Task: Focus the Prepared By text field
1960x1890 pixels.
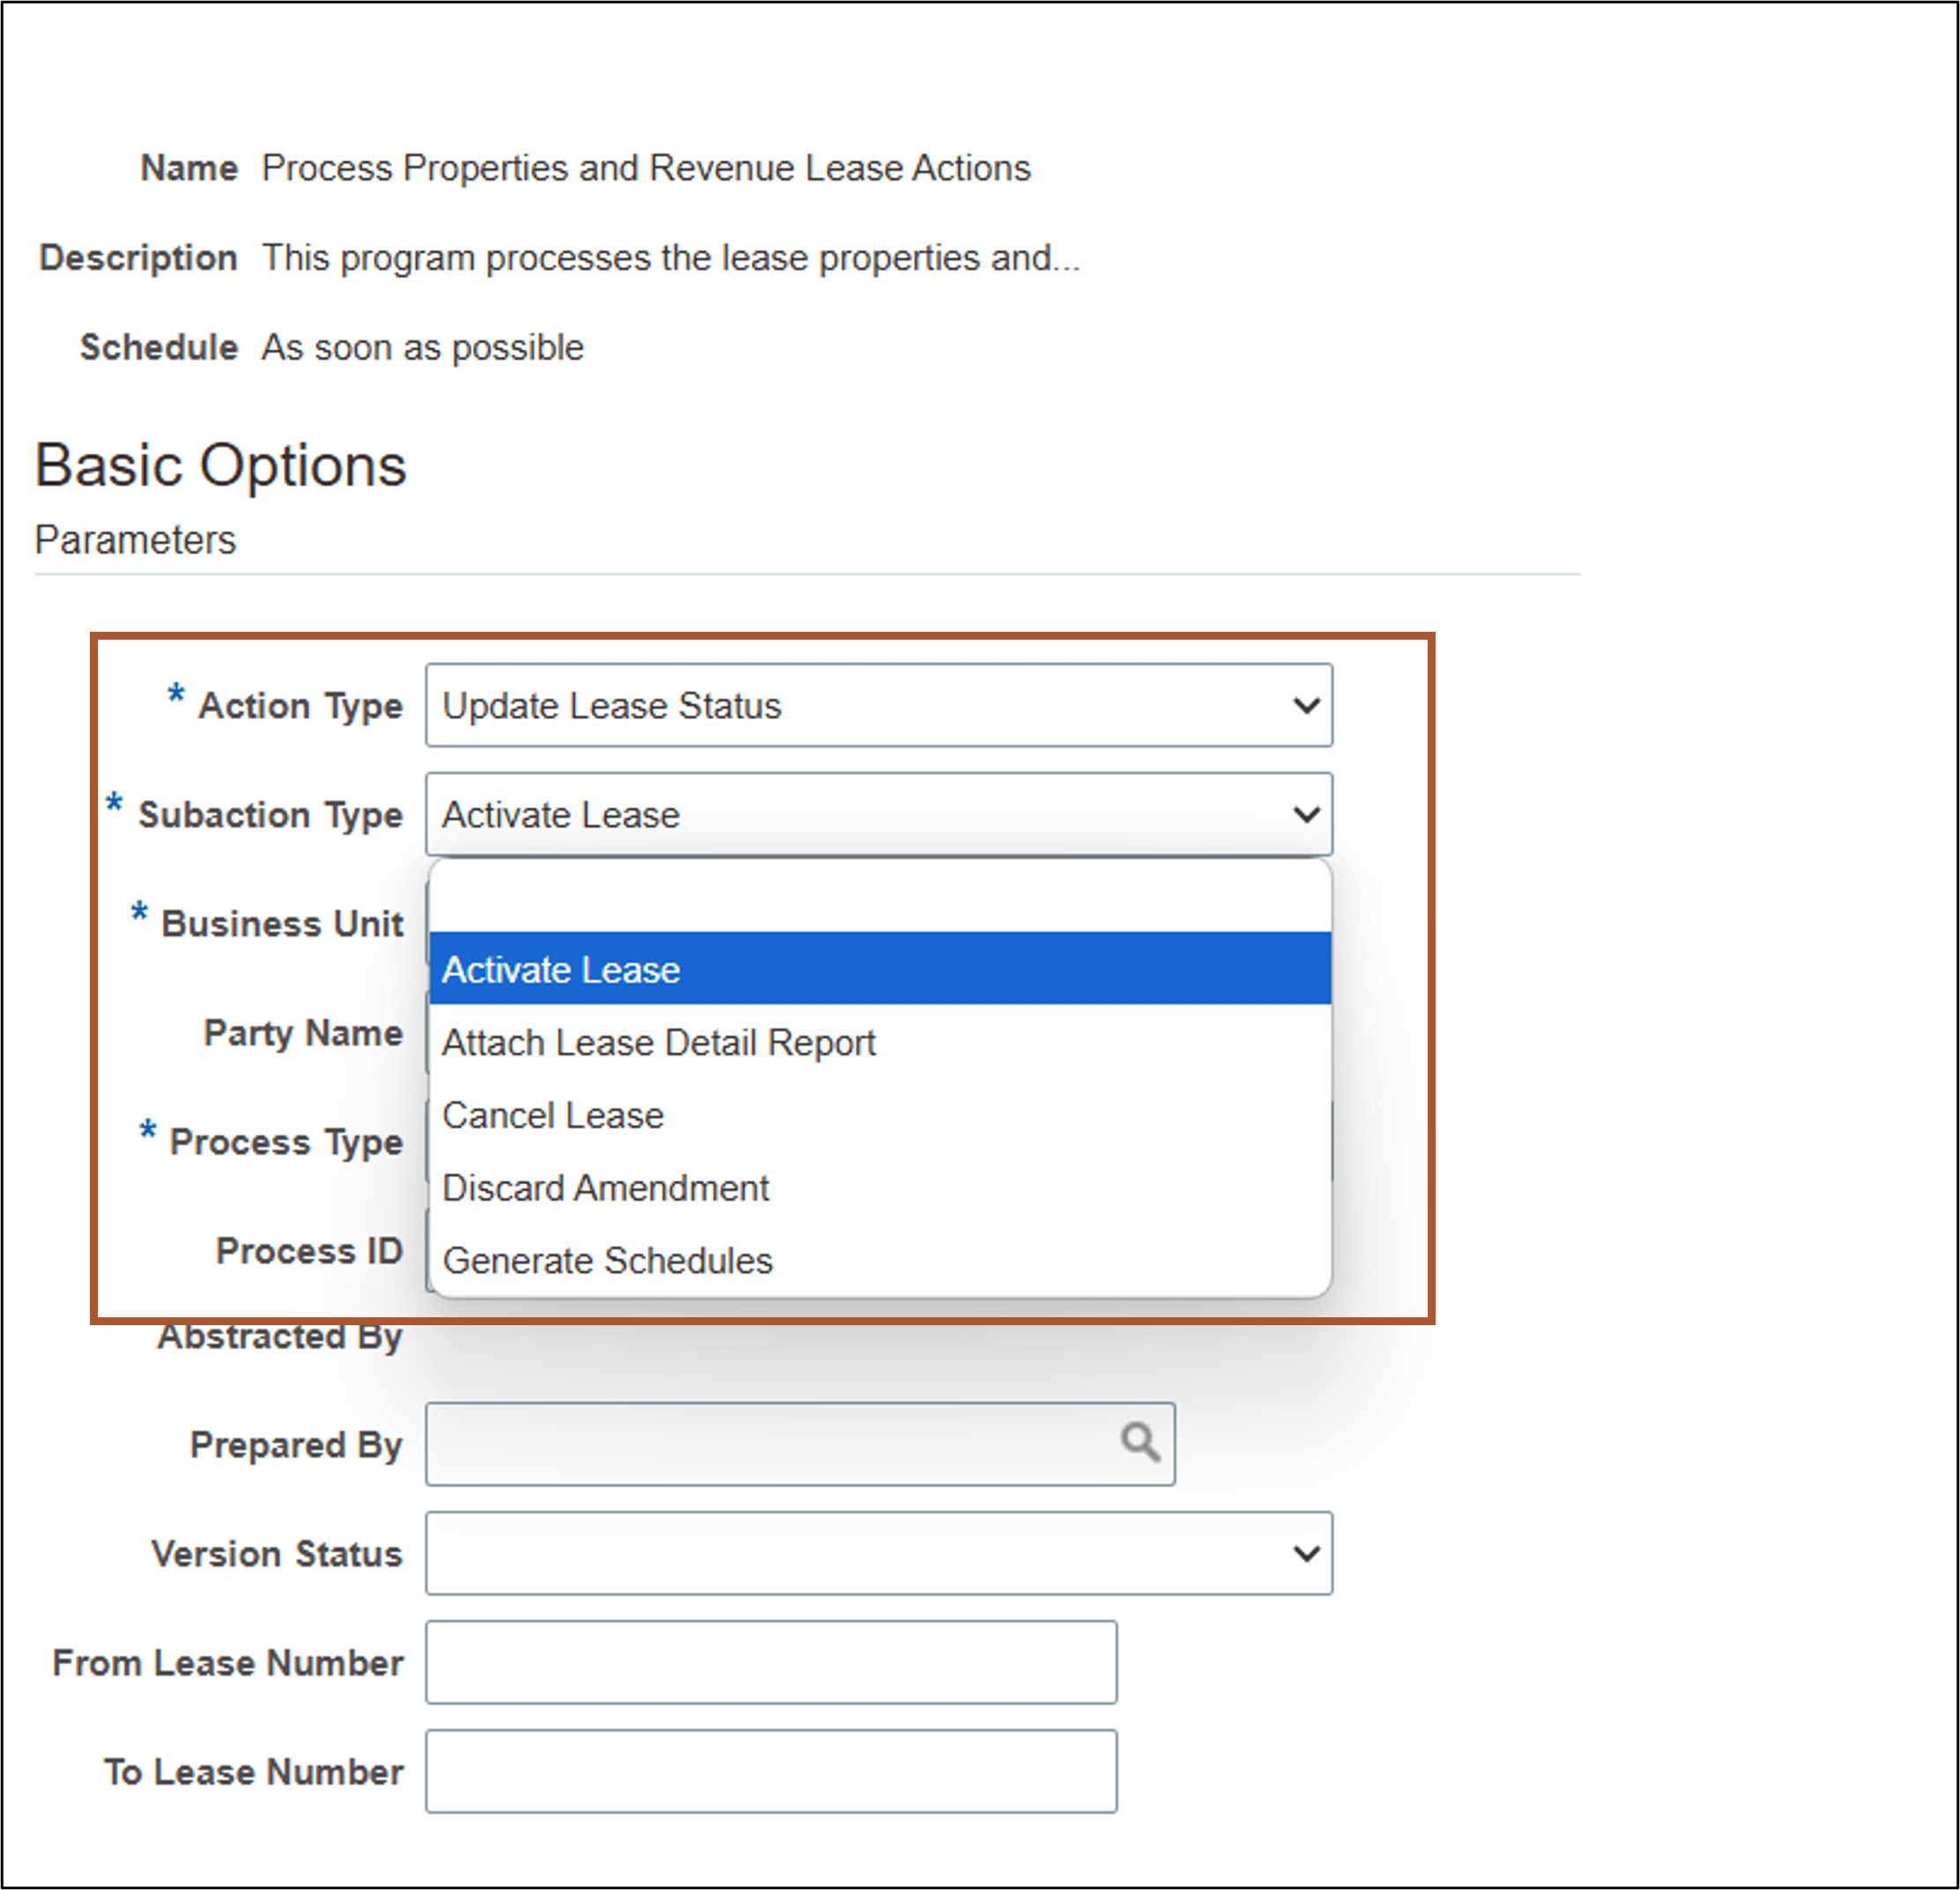Action: (770, 1444)
